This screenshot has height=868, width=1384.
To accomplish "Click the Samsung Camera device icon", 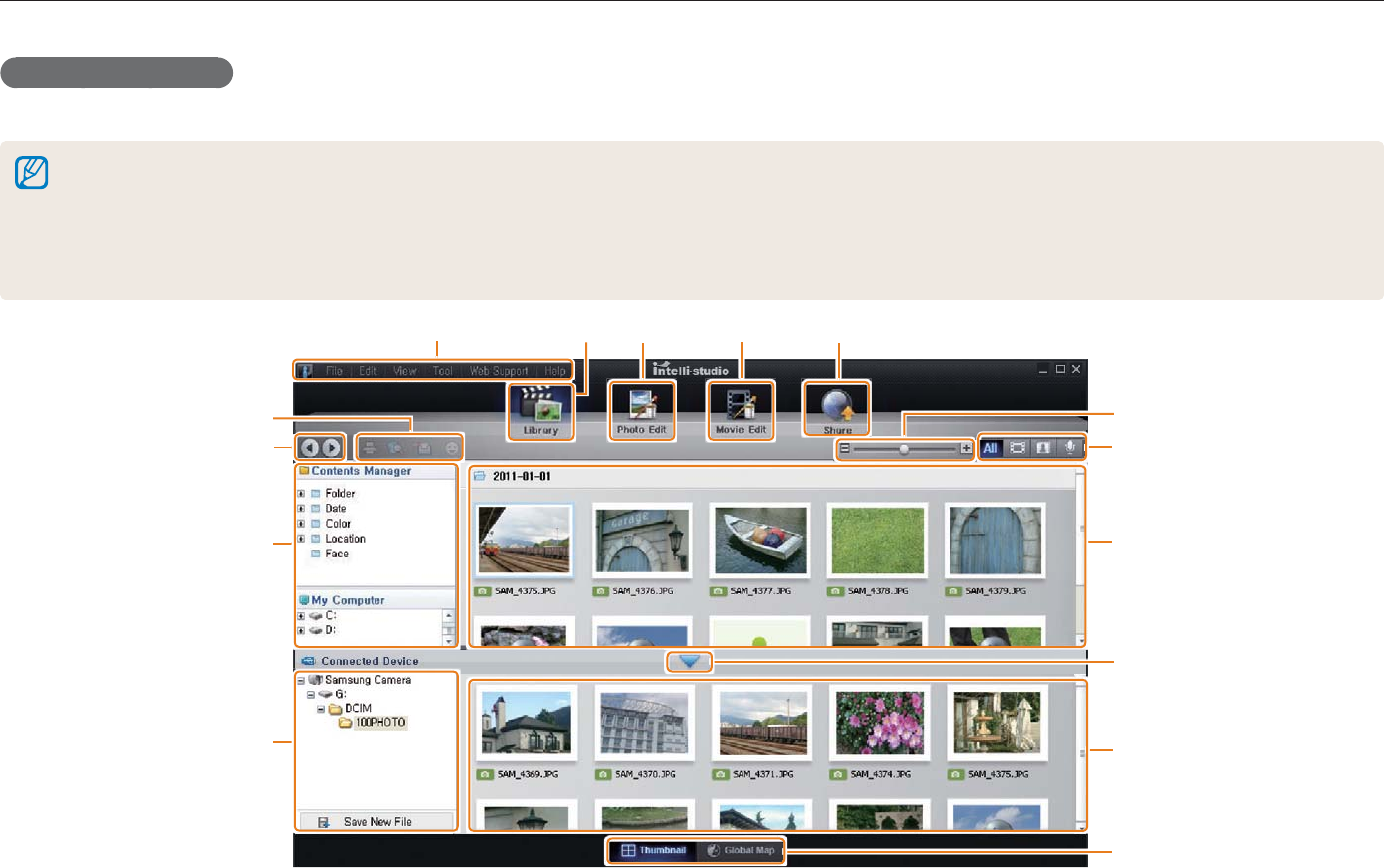I will (316, 679).
